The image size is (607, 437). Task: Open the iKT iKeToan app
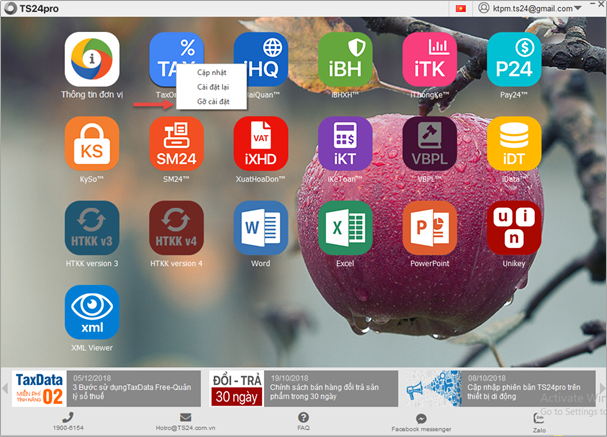coord(345,144)
